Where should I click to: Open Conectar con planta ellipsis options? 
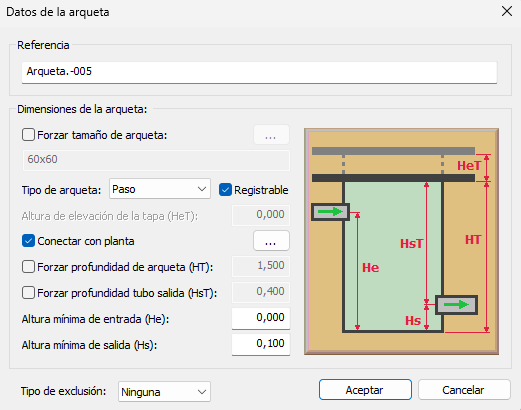271,241
